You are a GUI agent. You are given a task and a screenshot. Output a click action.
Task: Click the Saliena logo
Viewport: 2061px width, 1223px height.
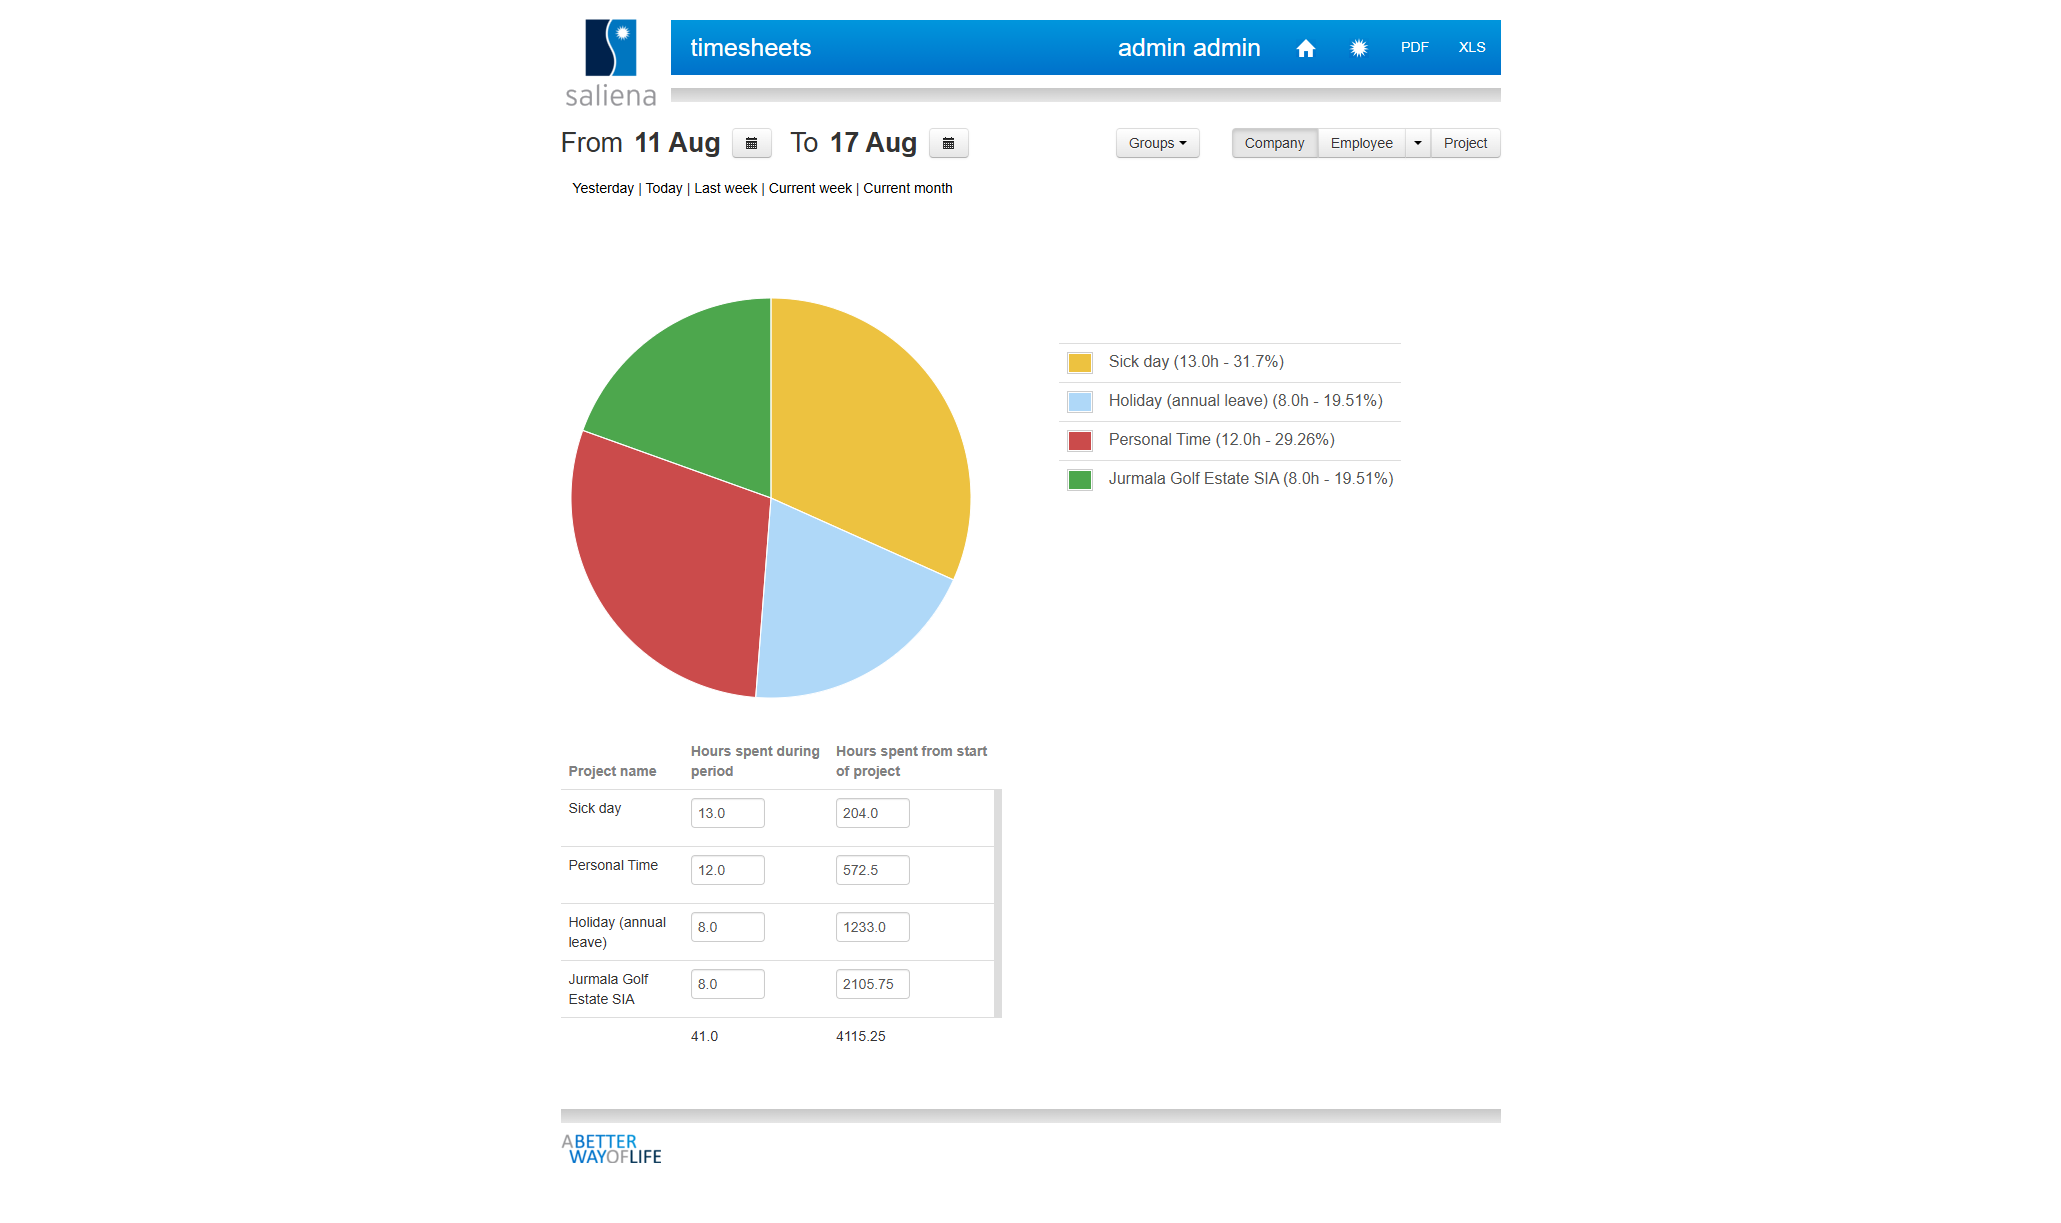click(610, 63)
